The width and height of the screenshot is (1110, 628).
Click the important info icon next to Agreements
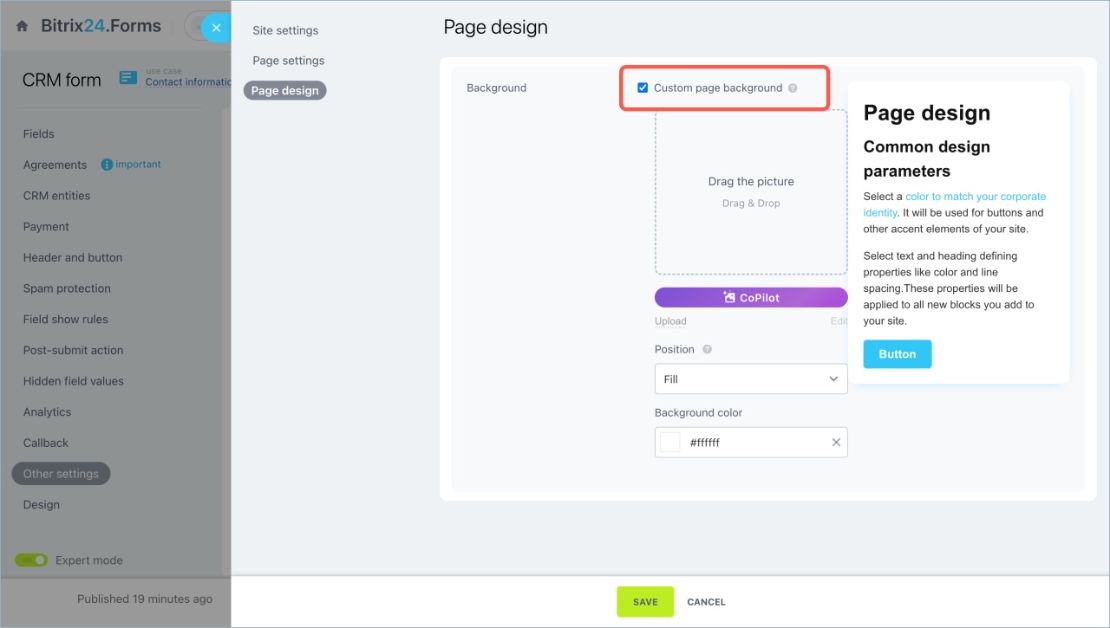107,164
